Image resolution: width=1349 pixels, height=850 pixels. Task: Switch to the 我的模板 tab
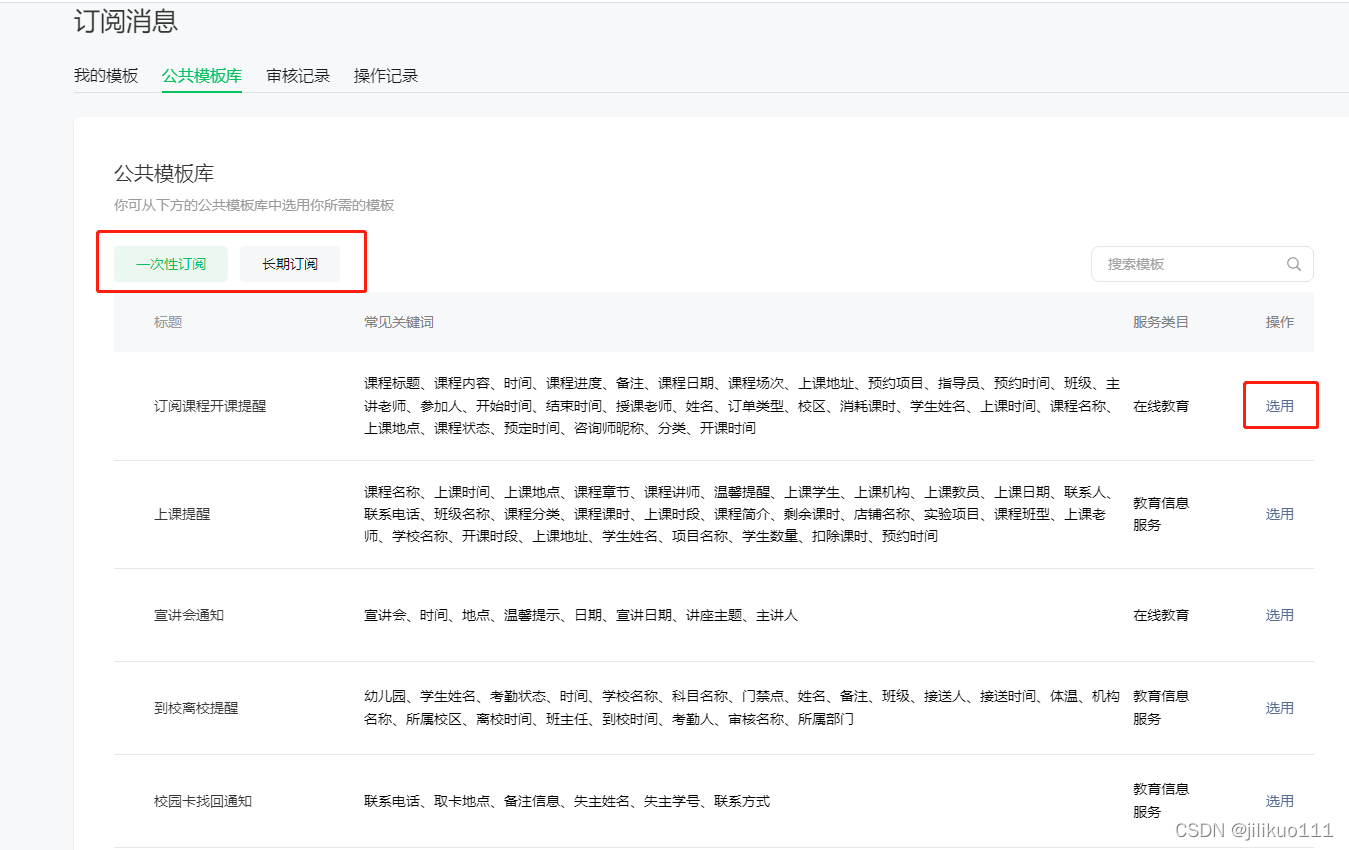[x=106, y=75]
